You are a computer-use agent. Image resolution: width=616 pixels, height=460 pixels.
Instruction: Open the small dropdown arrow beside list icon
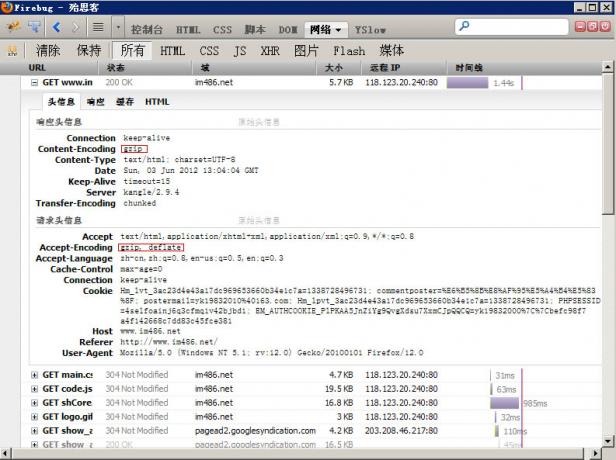tap(118, 27)
